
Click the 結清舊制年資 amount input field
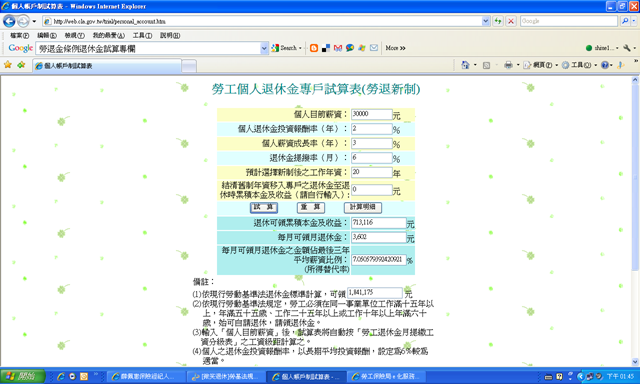point(371,190)
